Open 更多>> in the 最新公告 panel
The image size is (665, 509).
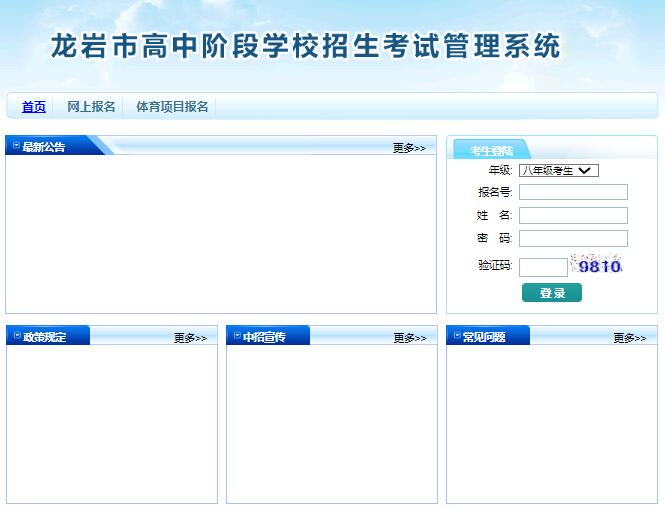click(x=409, y=148)
